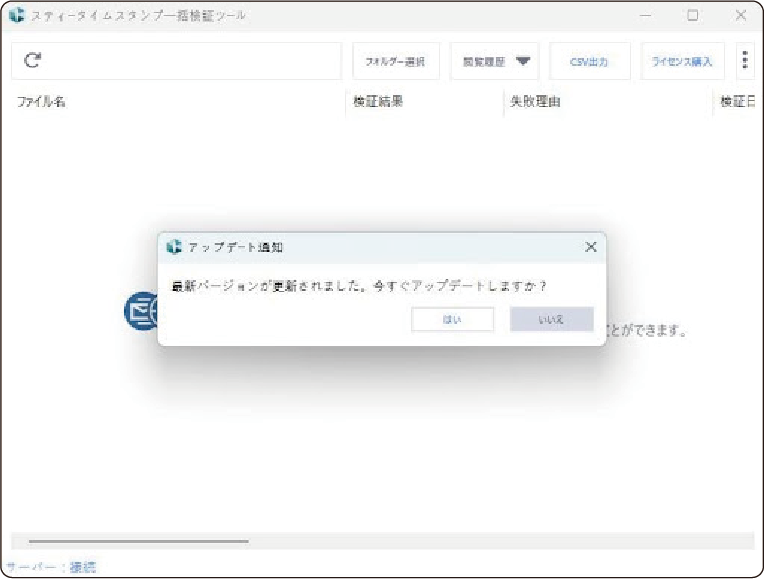Click the blue envelope icon behind the dialog
The height and width of the screenshot is (579, 765).
click(x=141, y=311)
